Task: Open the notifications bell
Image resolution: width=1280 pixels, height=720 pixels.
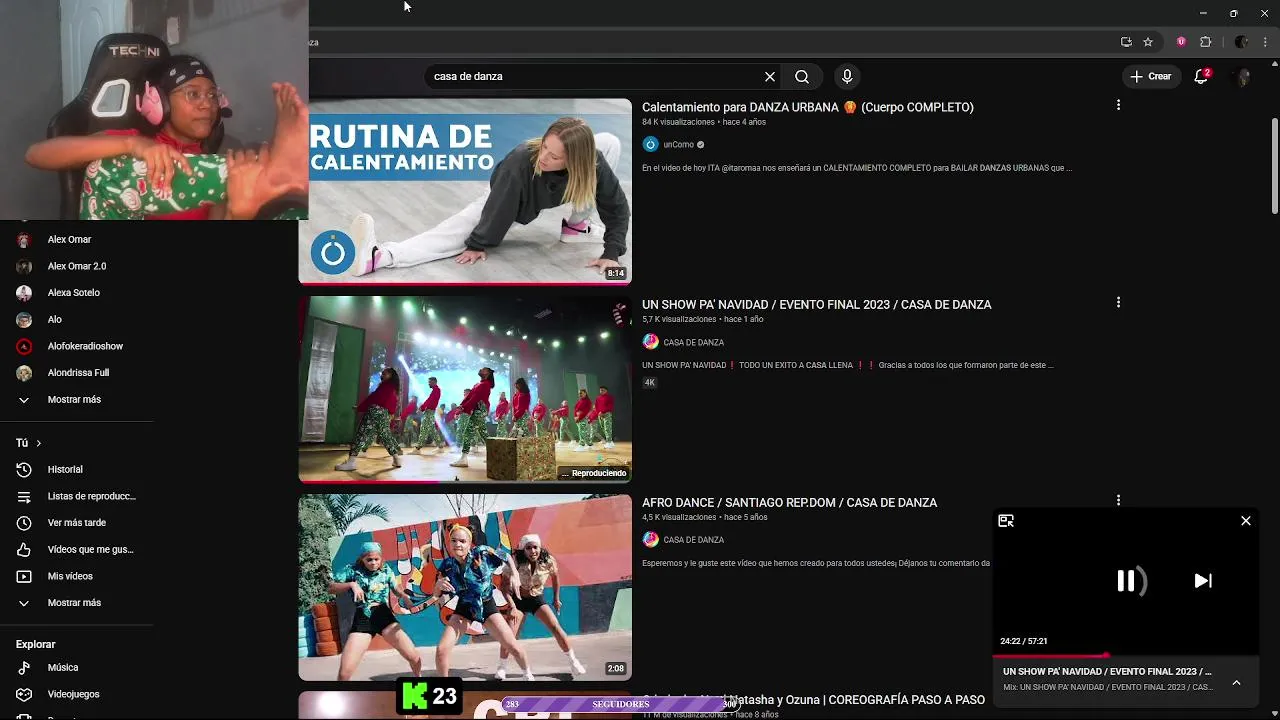Action: click(1201, 77)
